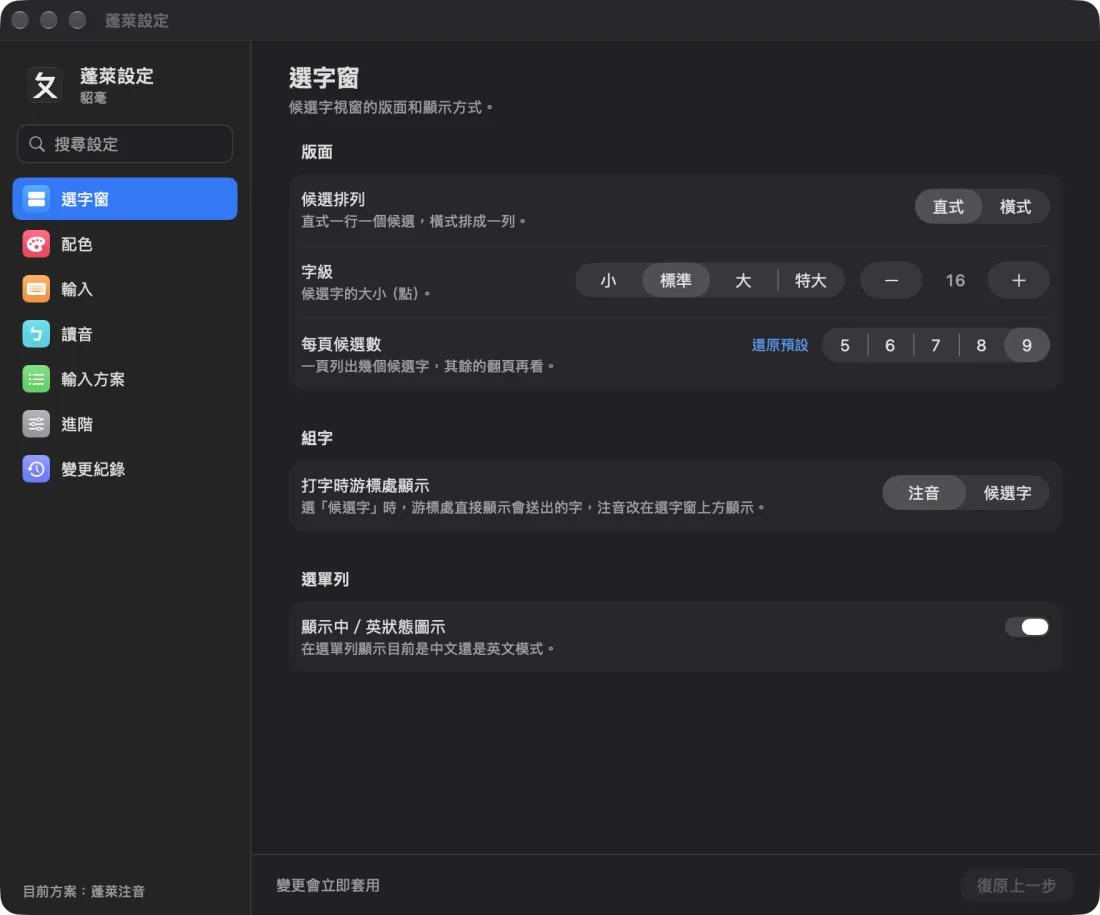Open the 進階 settings page
The width and height of the screenshot is (1100, 915).
[x=125, y=424]
